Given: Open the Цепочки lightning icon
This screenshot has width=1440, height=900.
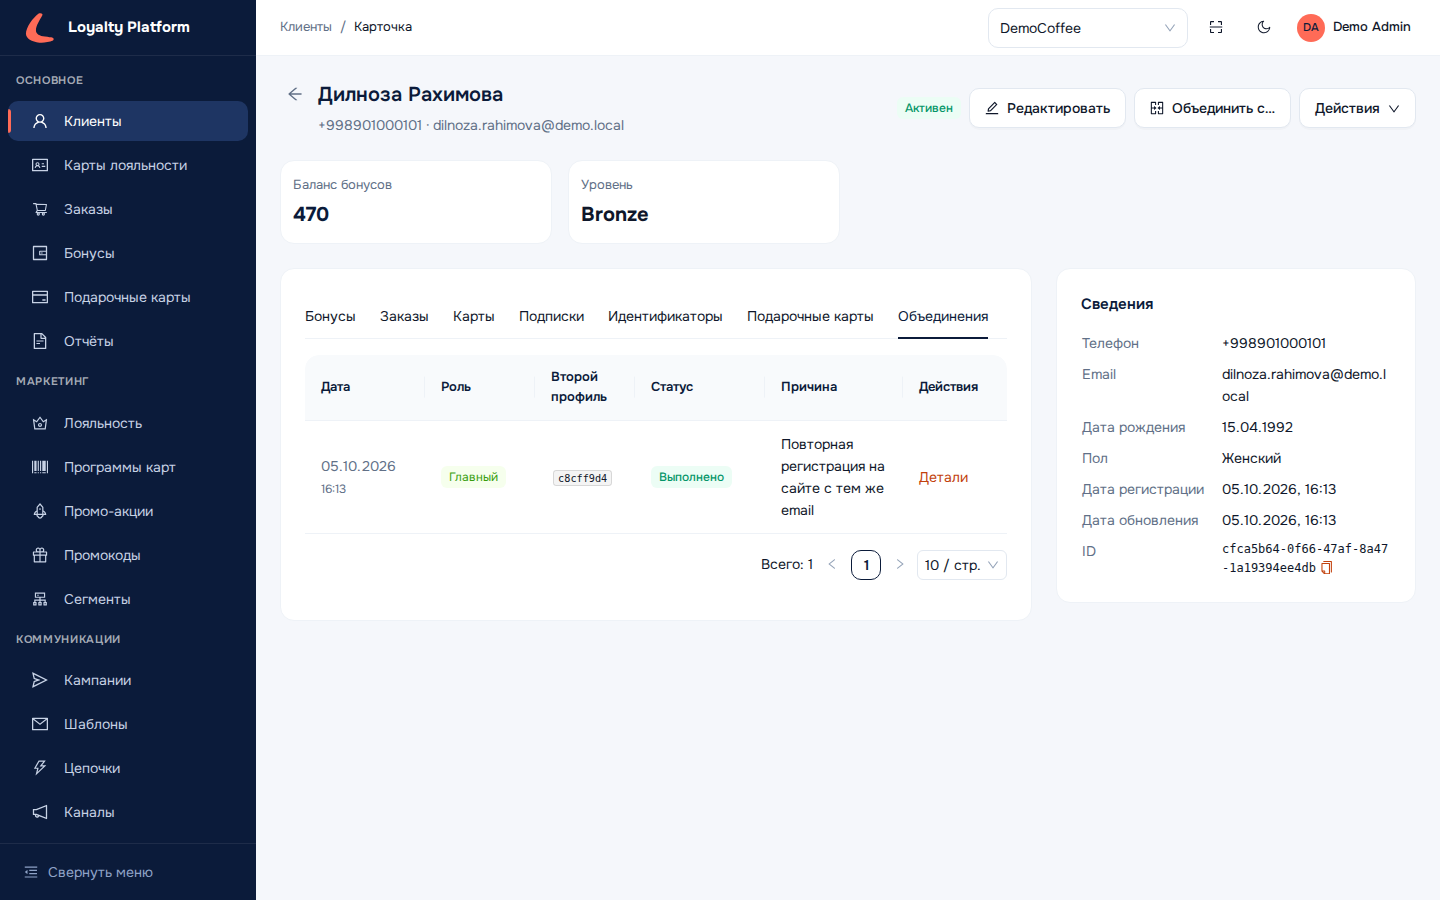Looking at the screenshot, I should [40, 768].
